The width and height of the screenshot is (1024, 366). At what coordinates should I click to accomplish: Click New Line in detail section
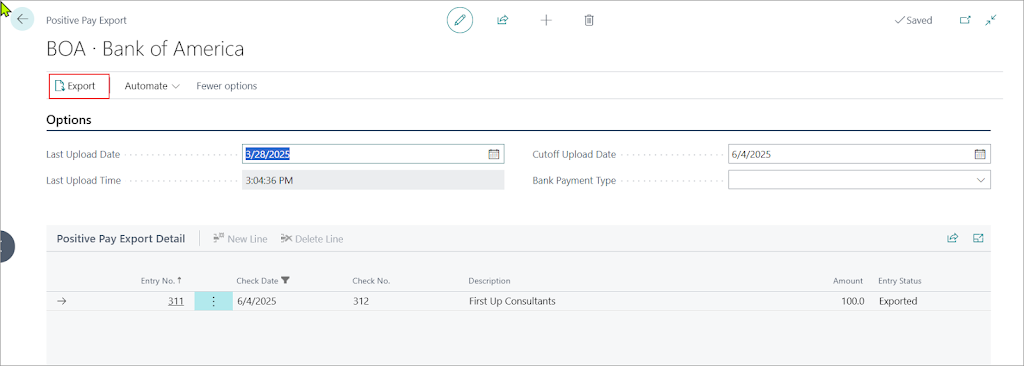(x=240, y=239)
